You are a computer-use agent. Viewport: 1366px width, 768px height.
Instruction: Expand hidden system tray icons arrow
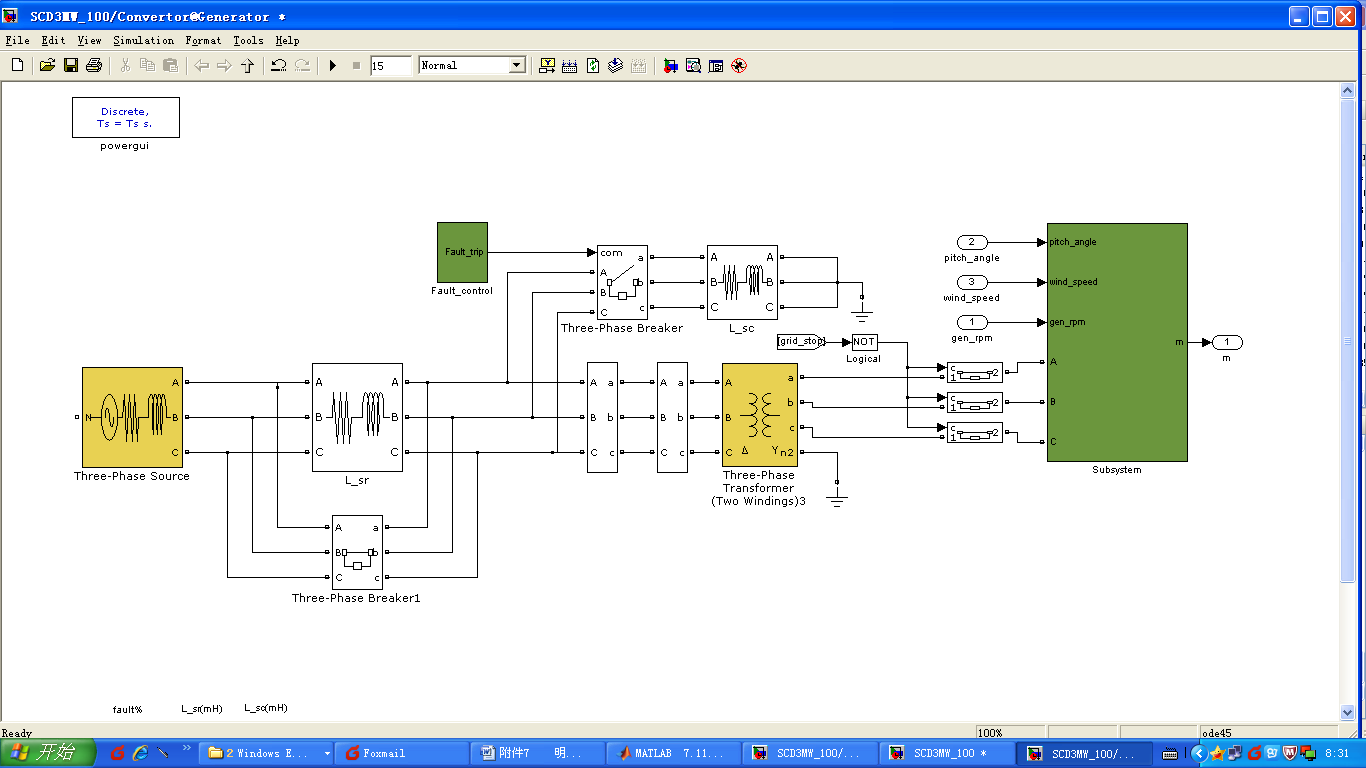pyautogui.click(x=1197, y=753)
